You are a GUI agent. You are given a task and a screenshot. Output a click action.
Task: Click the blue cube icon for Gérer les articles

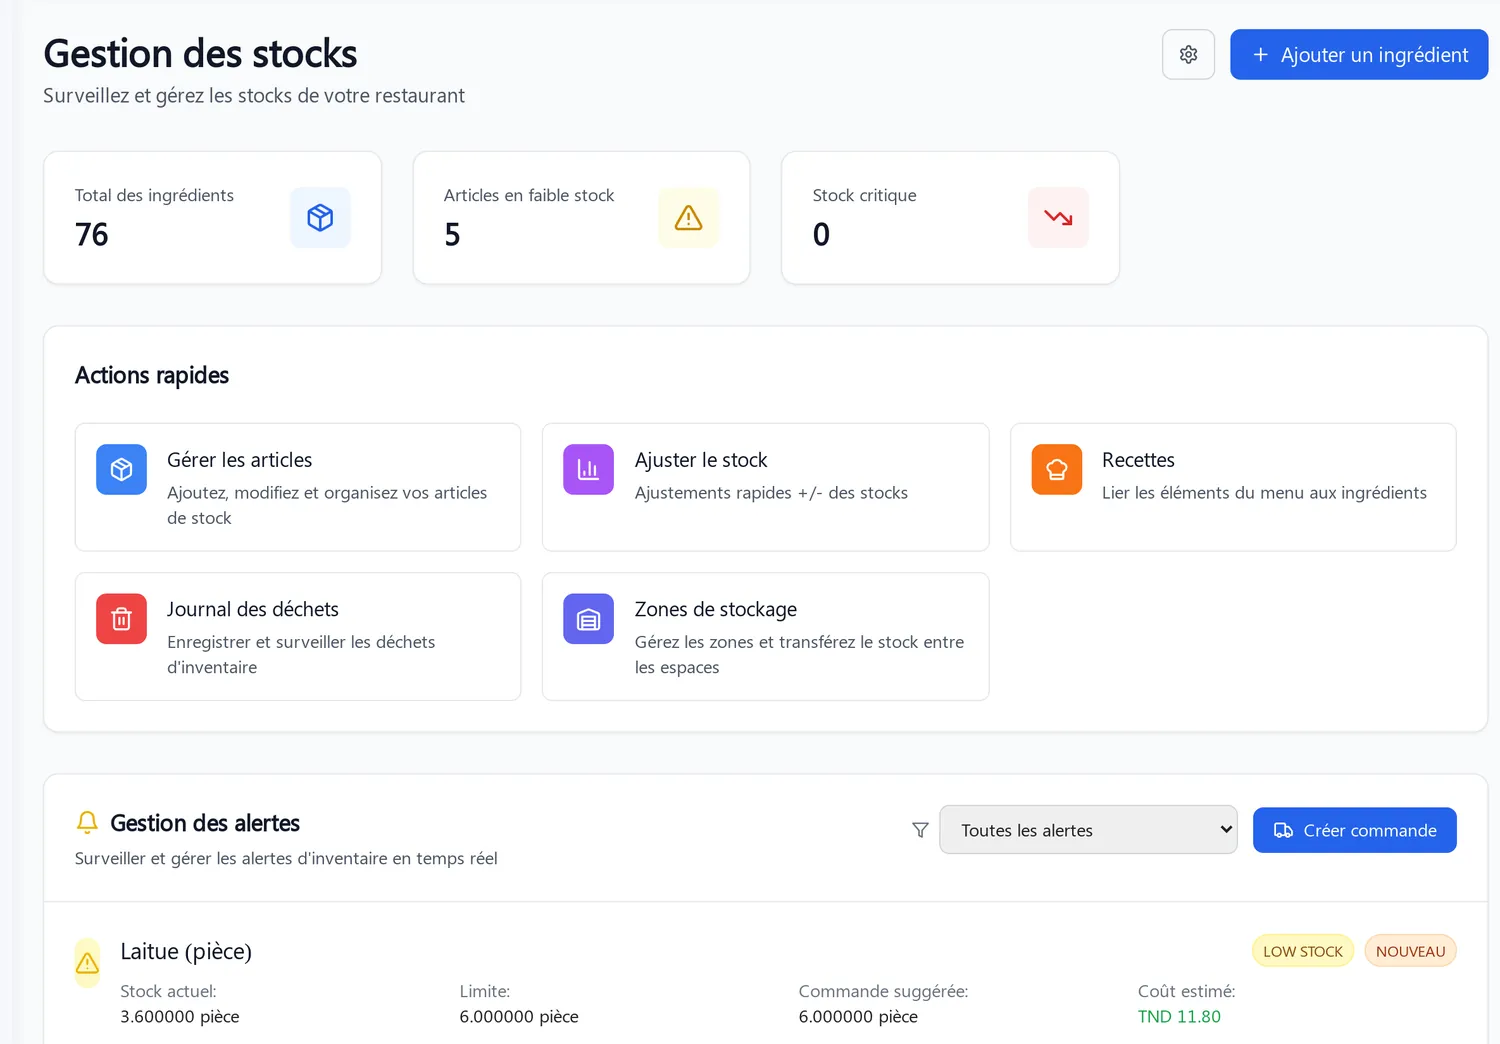pyautogui.click(x=121, y=469)
